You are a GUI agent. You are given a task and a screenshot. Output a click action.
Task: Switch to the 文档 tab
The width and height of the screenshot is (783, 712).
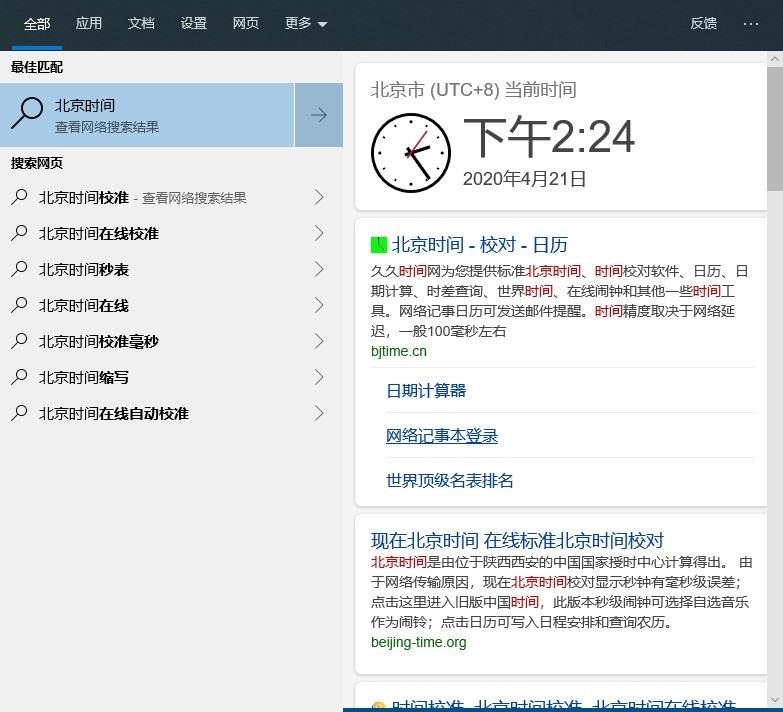pos(141,23)
